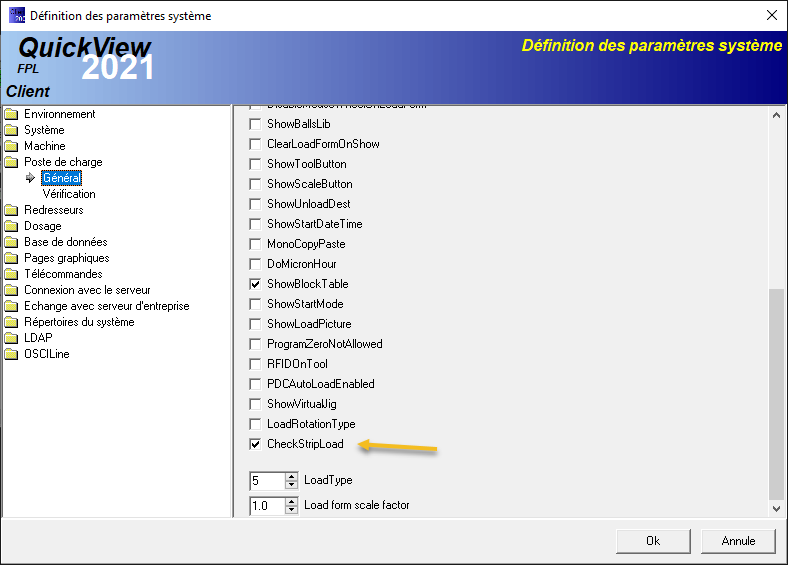This screenshot has width=788, height=565.
Task: Increase the LoadType value with up arrow
Action: point(291,477)
